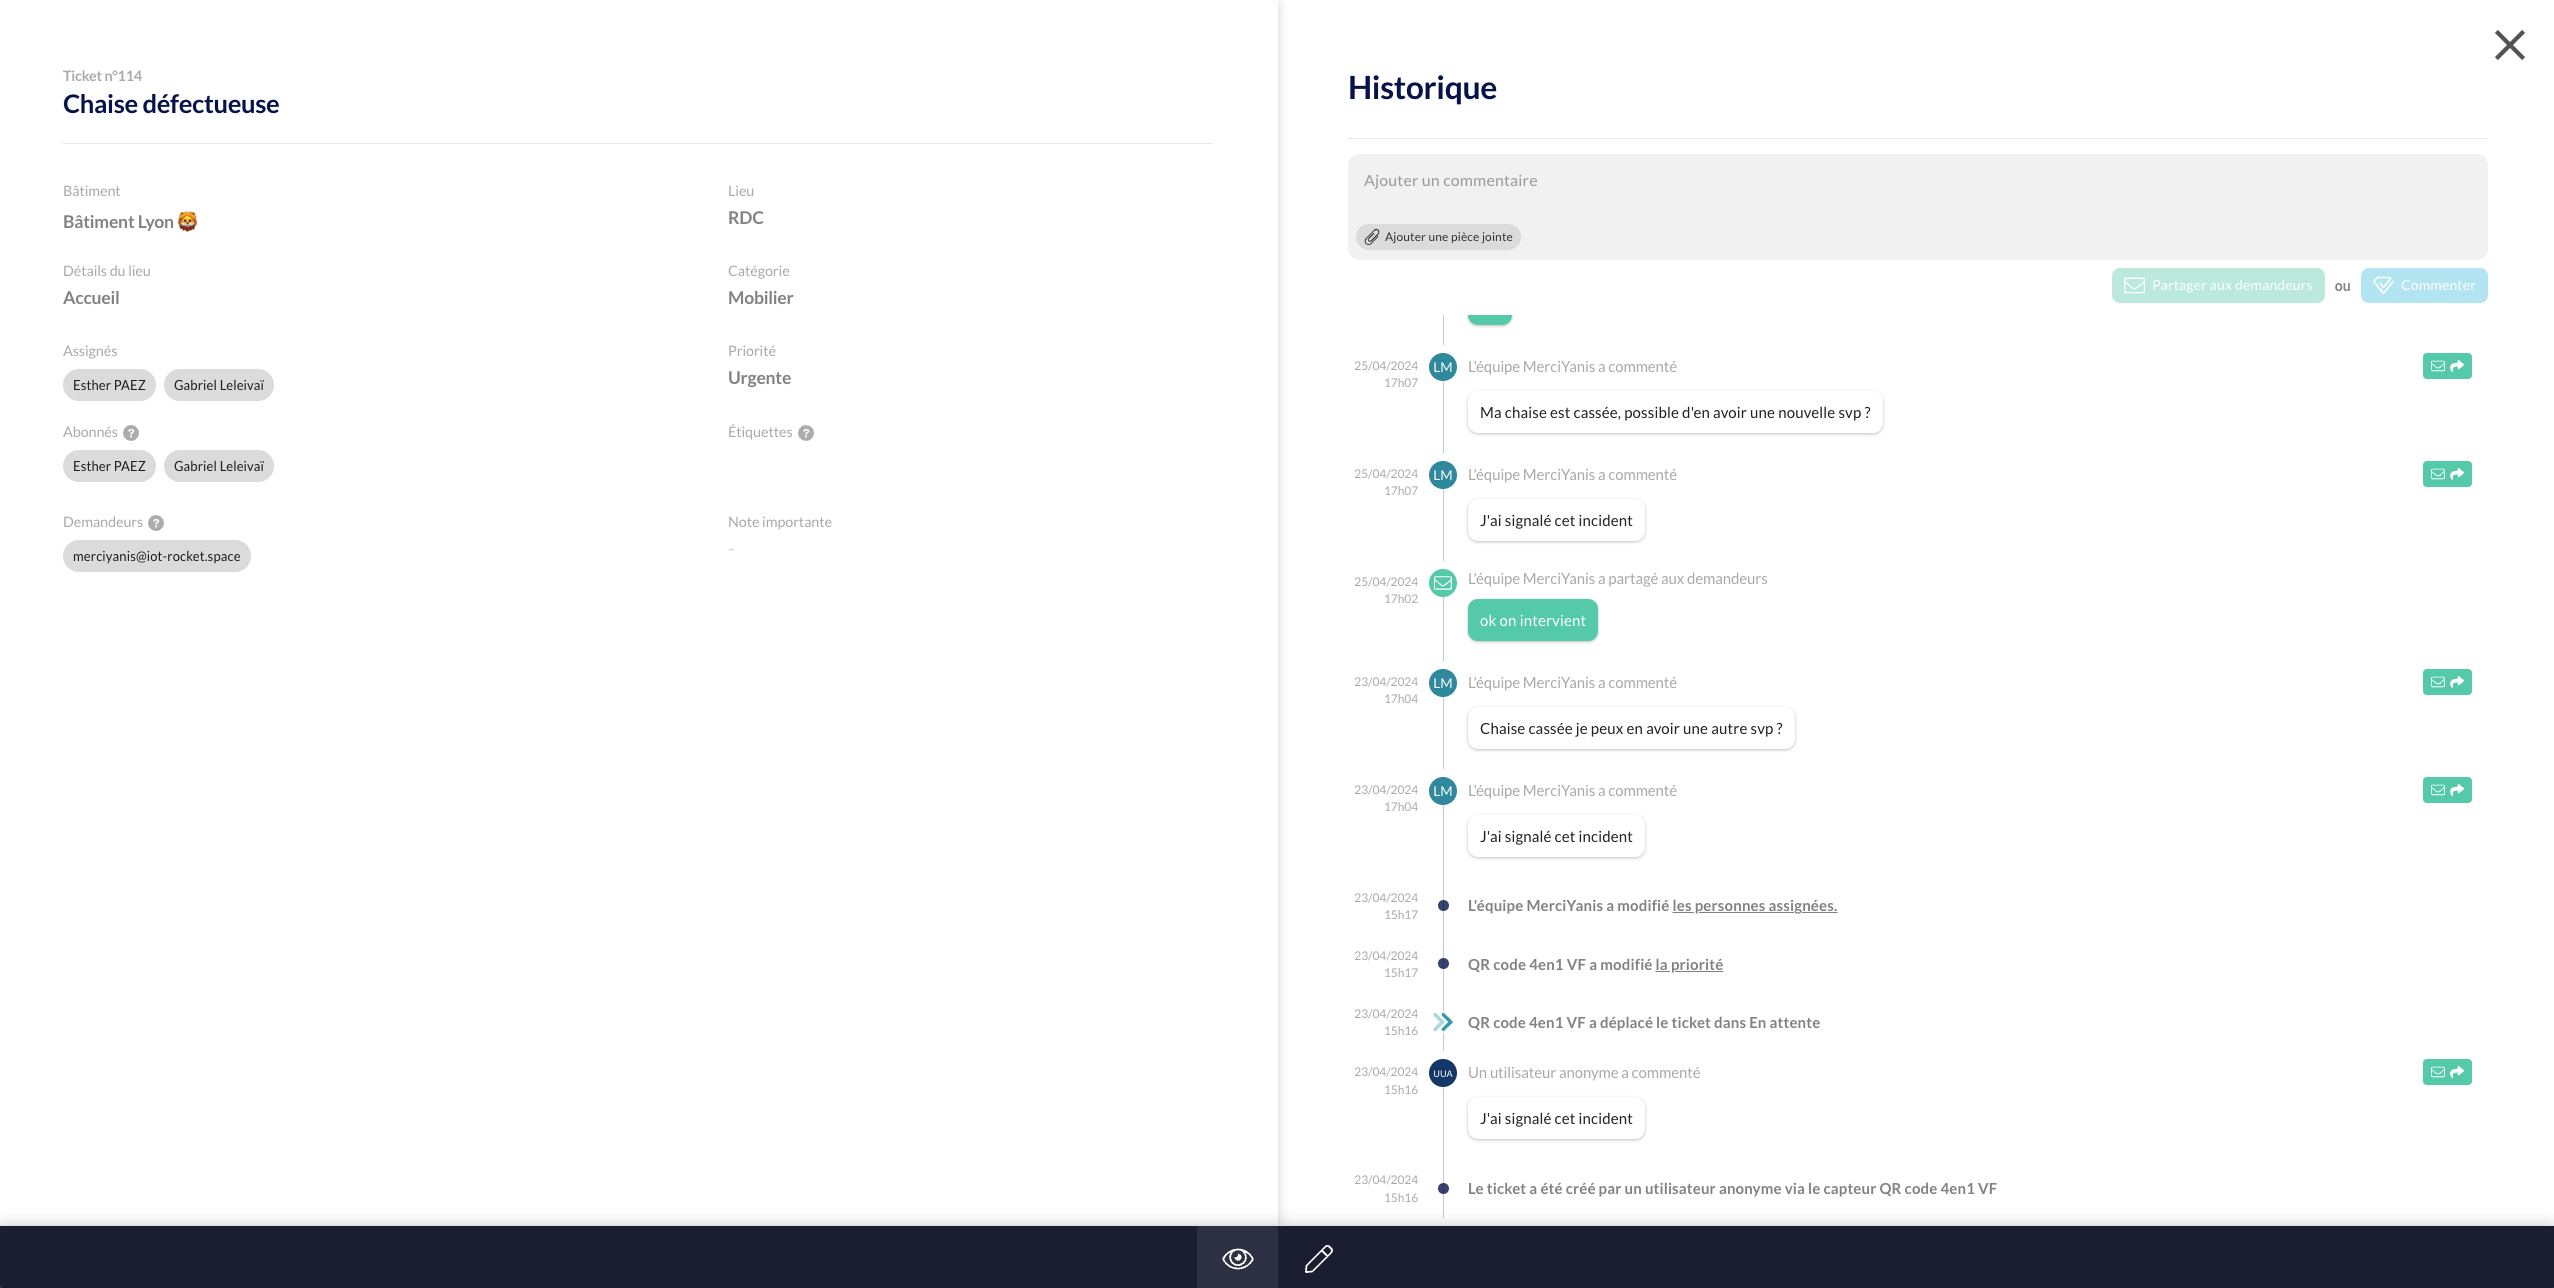Click Esther PAEZ chip under Assignés

pos(109,385)
